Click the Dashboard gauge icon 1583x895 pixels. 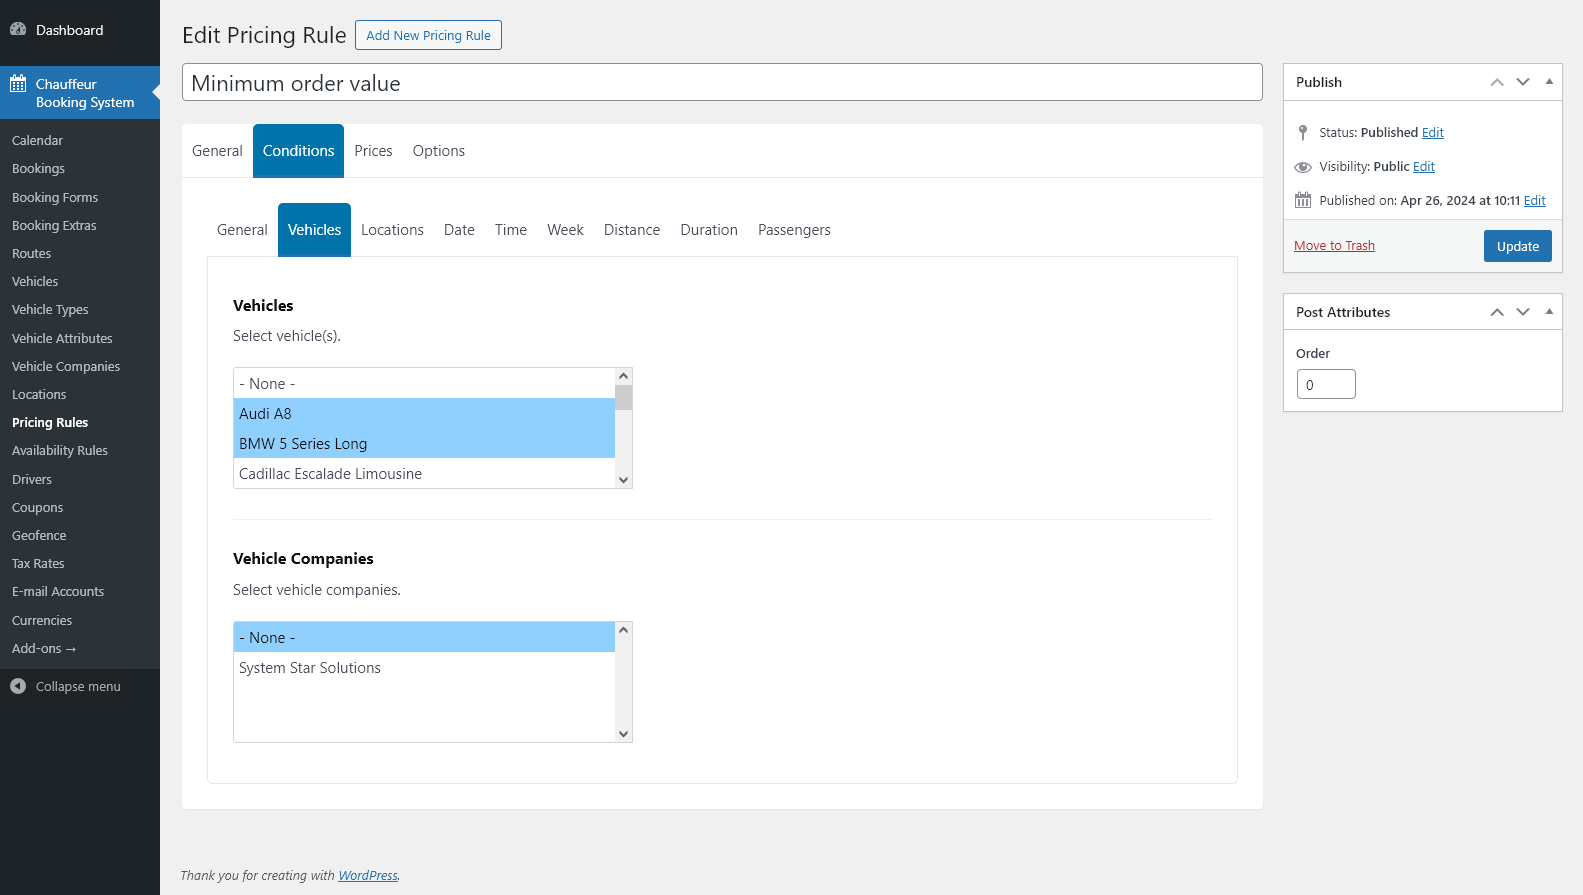(x=18, y=30)
